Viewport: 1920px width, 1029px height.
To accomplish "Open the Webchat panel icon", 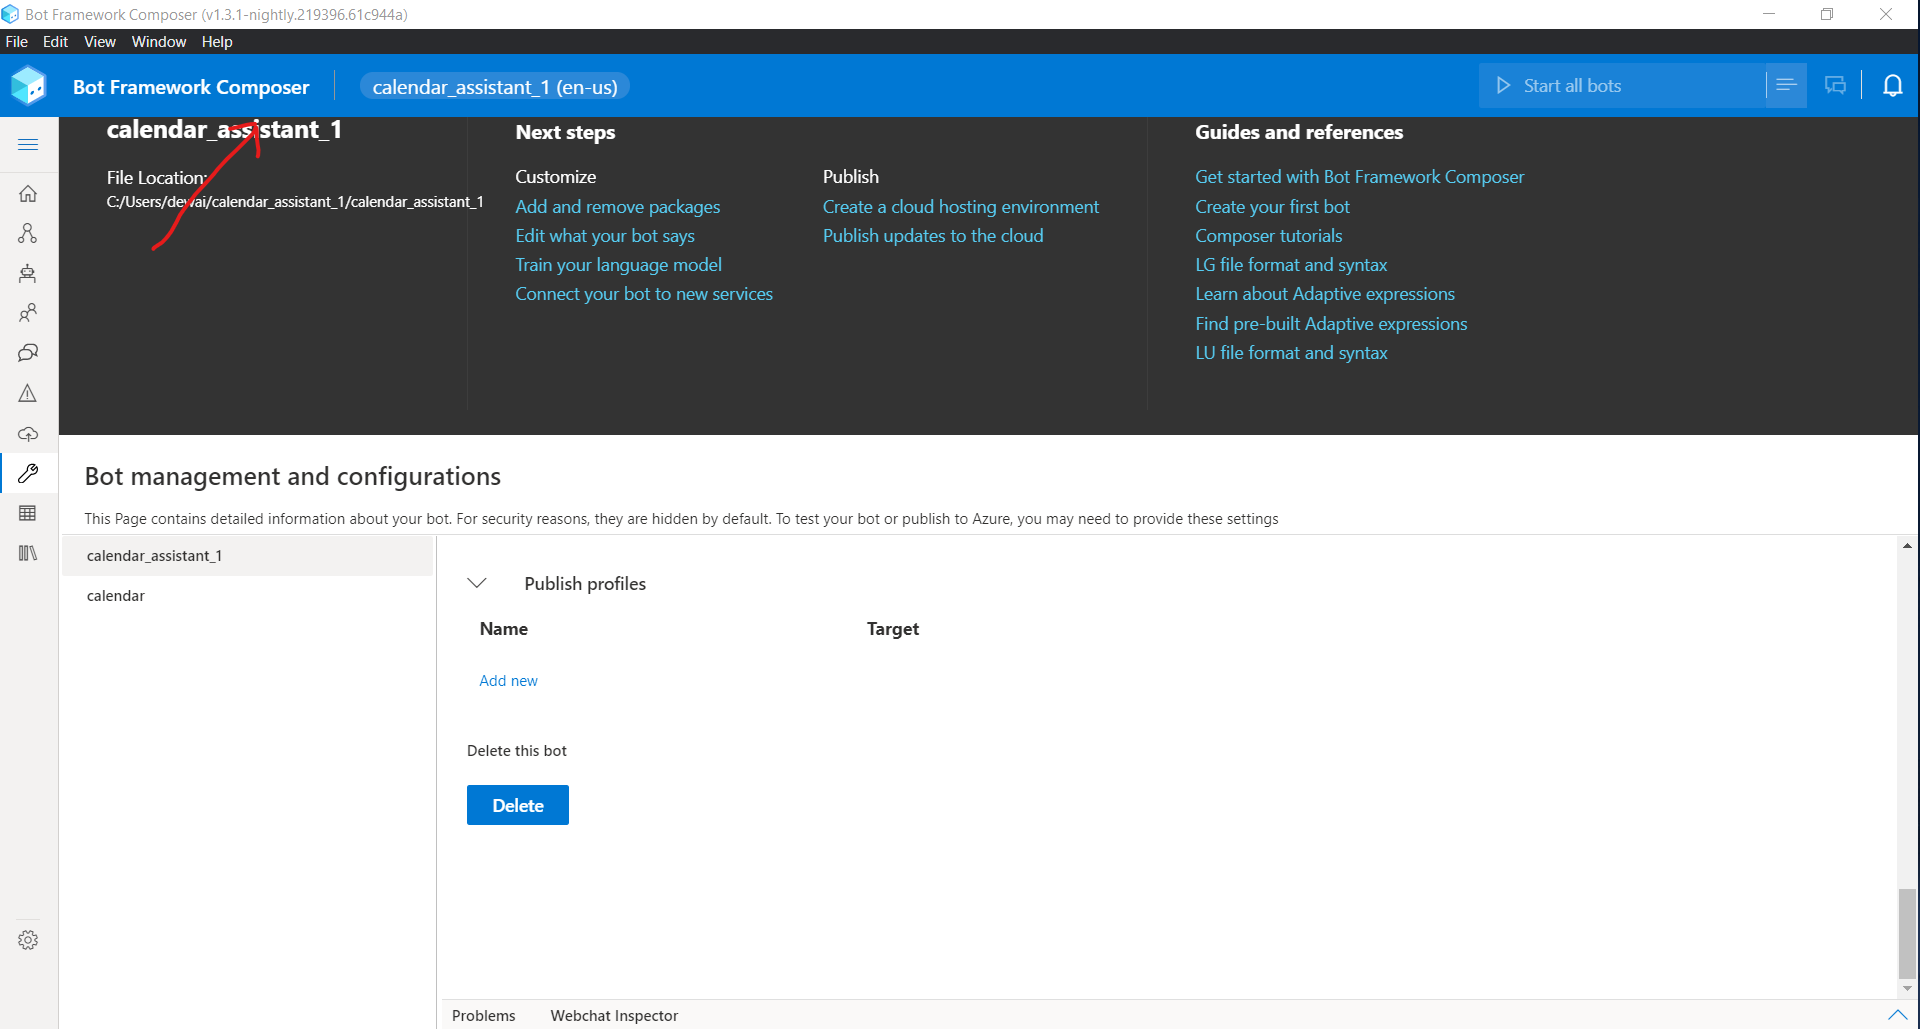I will click(x=1836, y=85).
